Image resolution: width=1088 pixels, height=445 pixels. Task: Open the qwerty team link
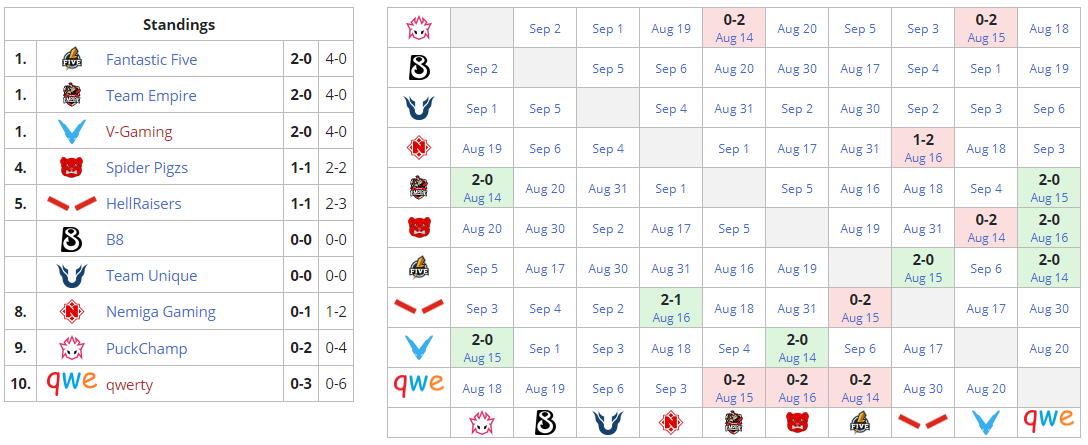129,384
